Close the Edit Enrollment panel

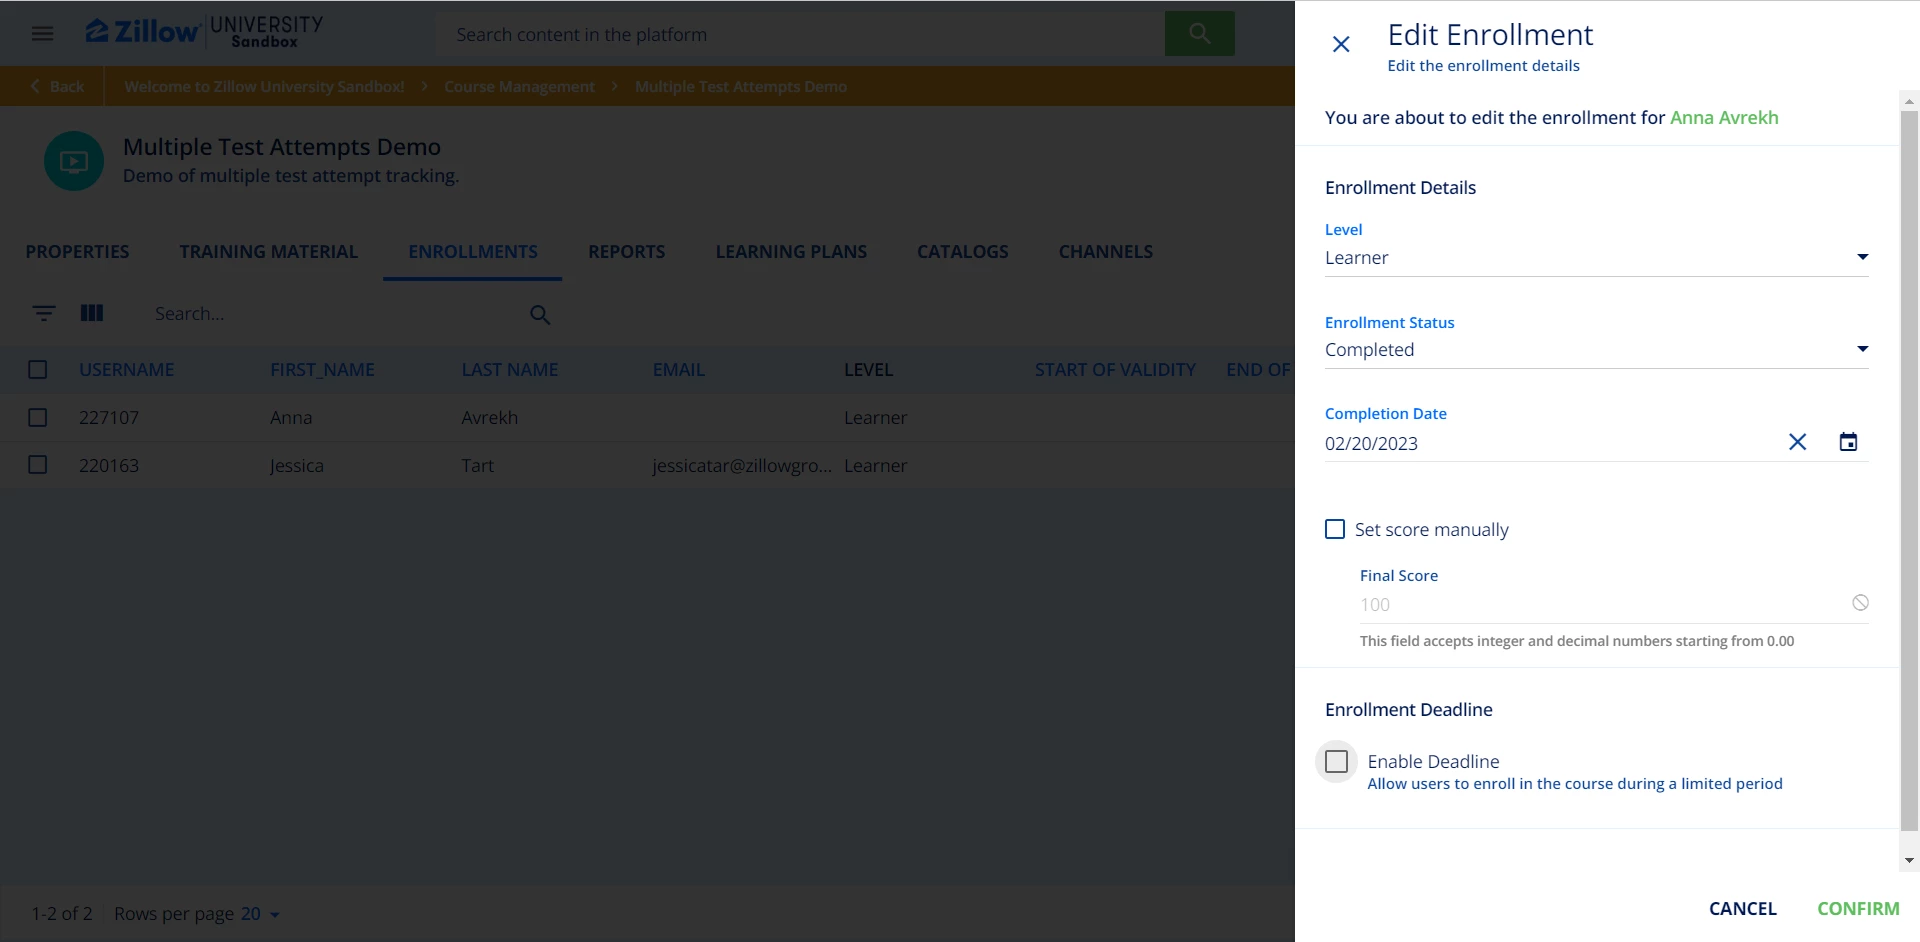click(1341, 44)
